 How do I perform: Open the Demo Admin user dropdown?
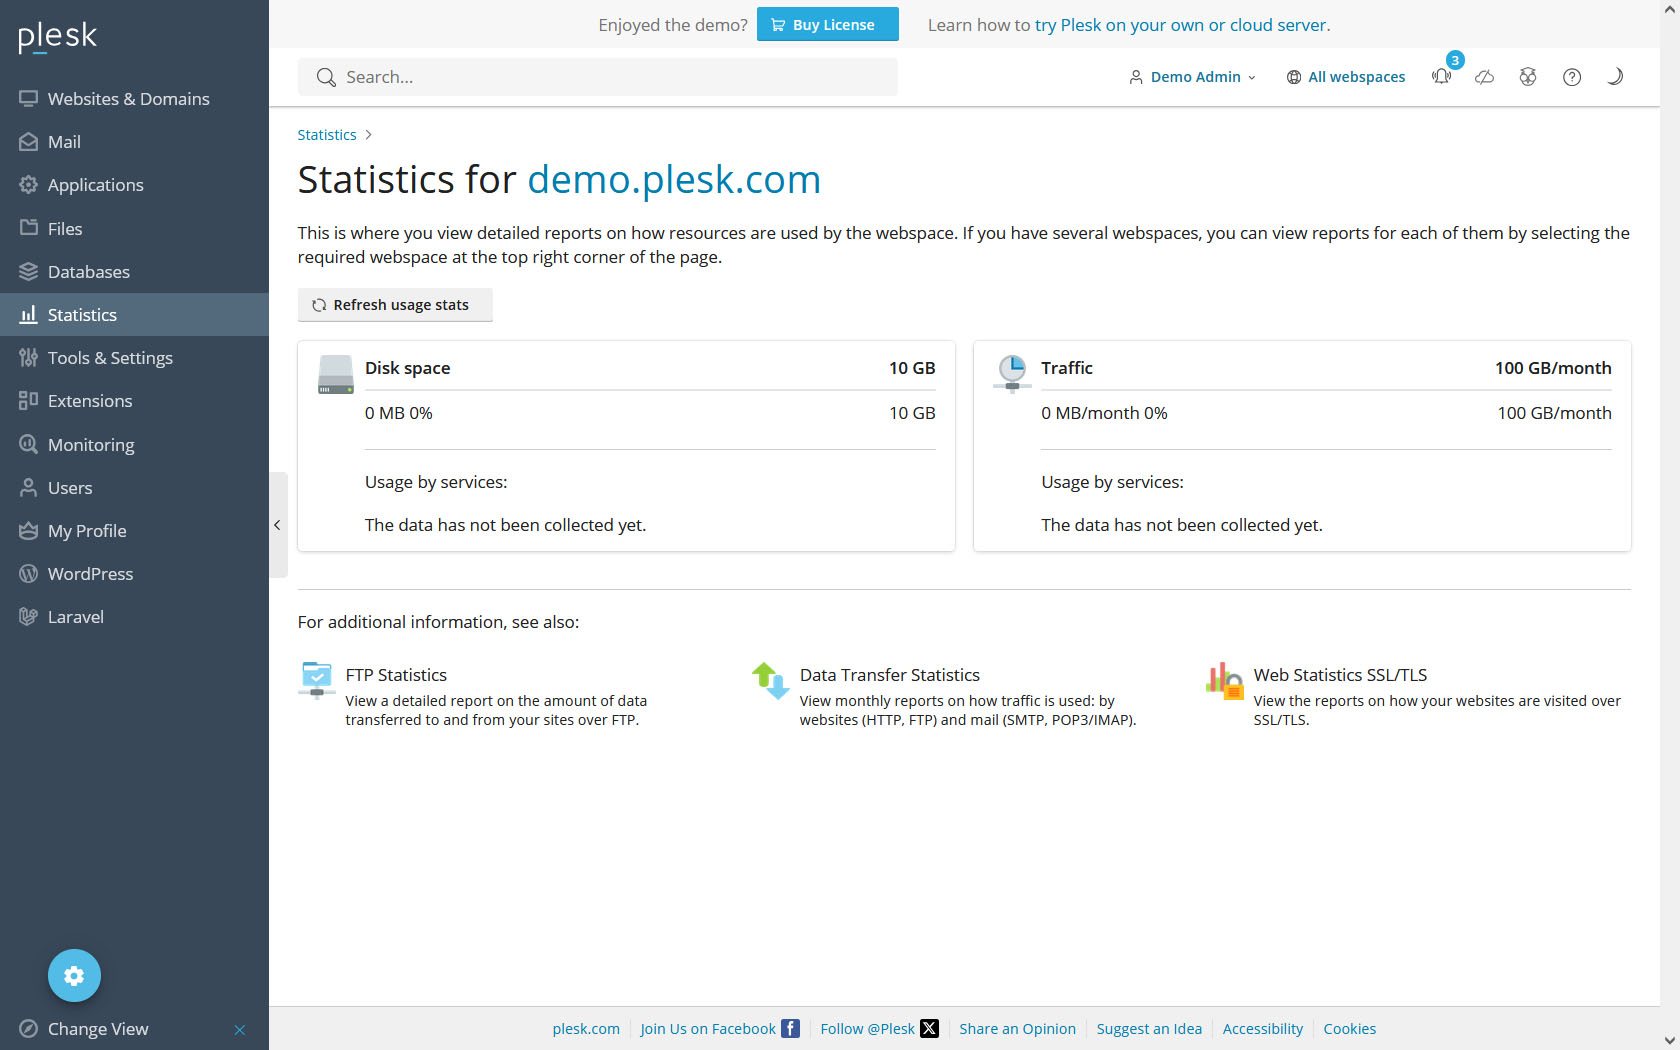(x=1192, y=77)
